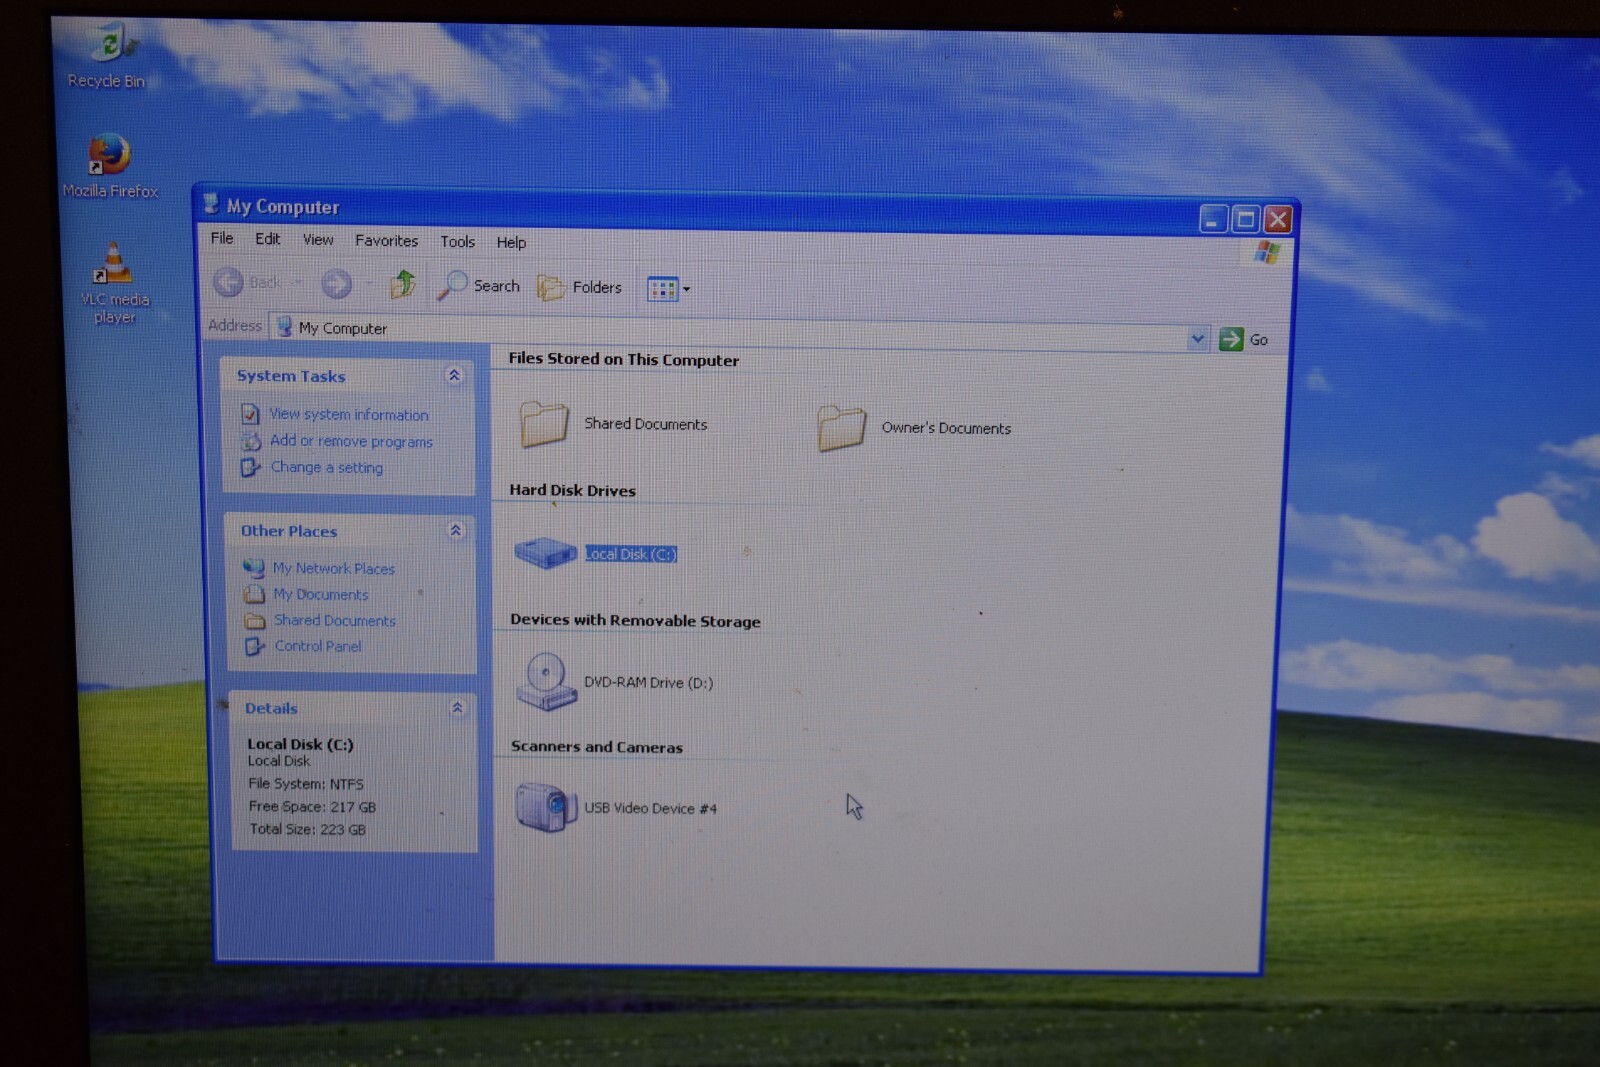Click the Back arrow toolbar button

[229, 283]
